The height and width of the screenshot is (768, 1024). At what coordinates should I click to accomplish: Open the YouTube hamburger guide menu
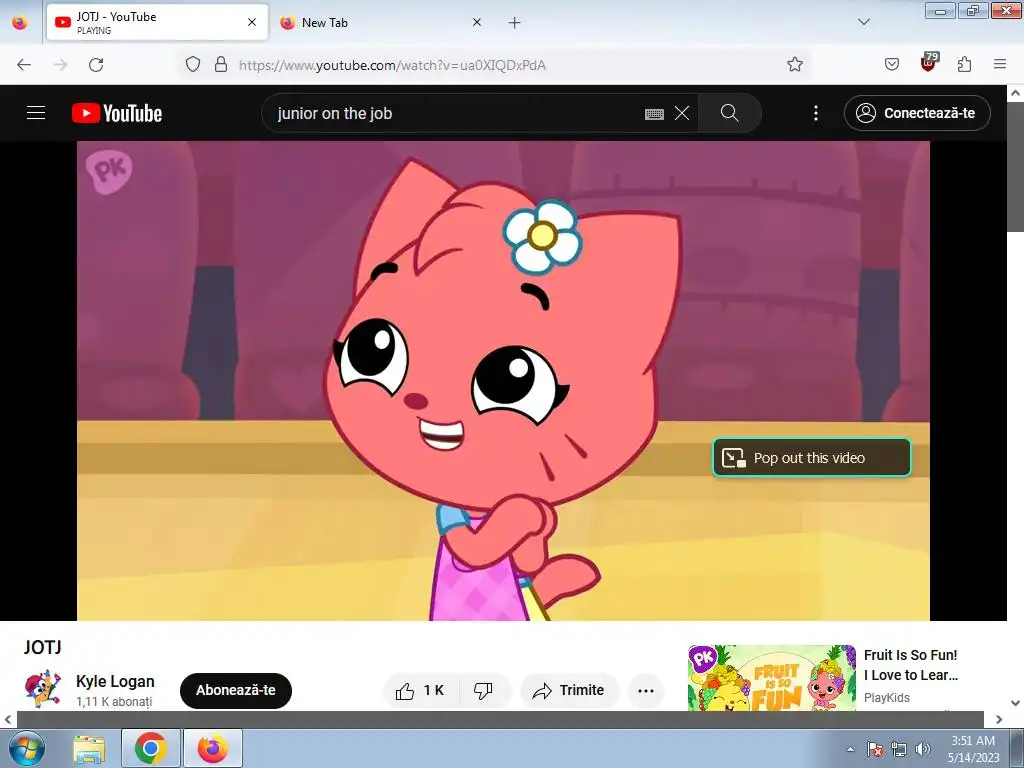click(36, 113)
